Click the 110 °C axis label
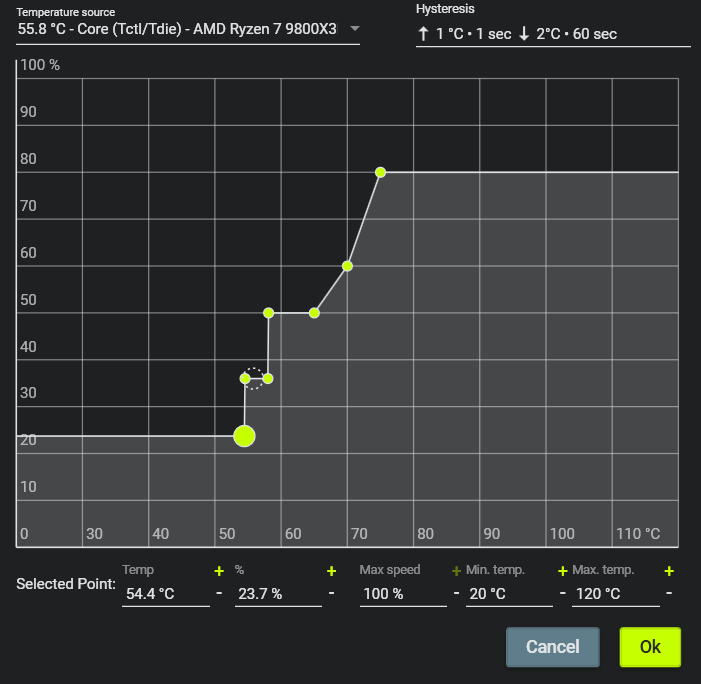This screenshot has height=684, width=701. (638, 533)
